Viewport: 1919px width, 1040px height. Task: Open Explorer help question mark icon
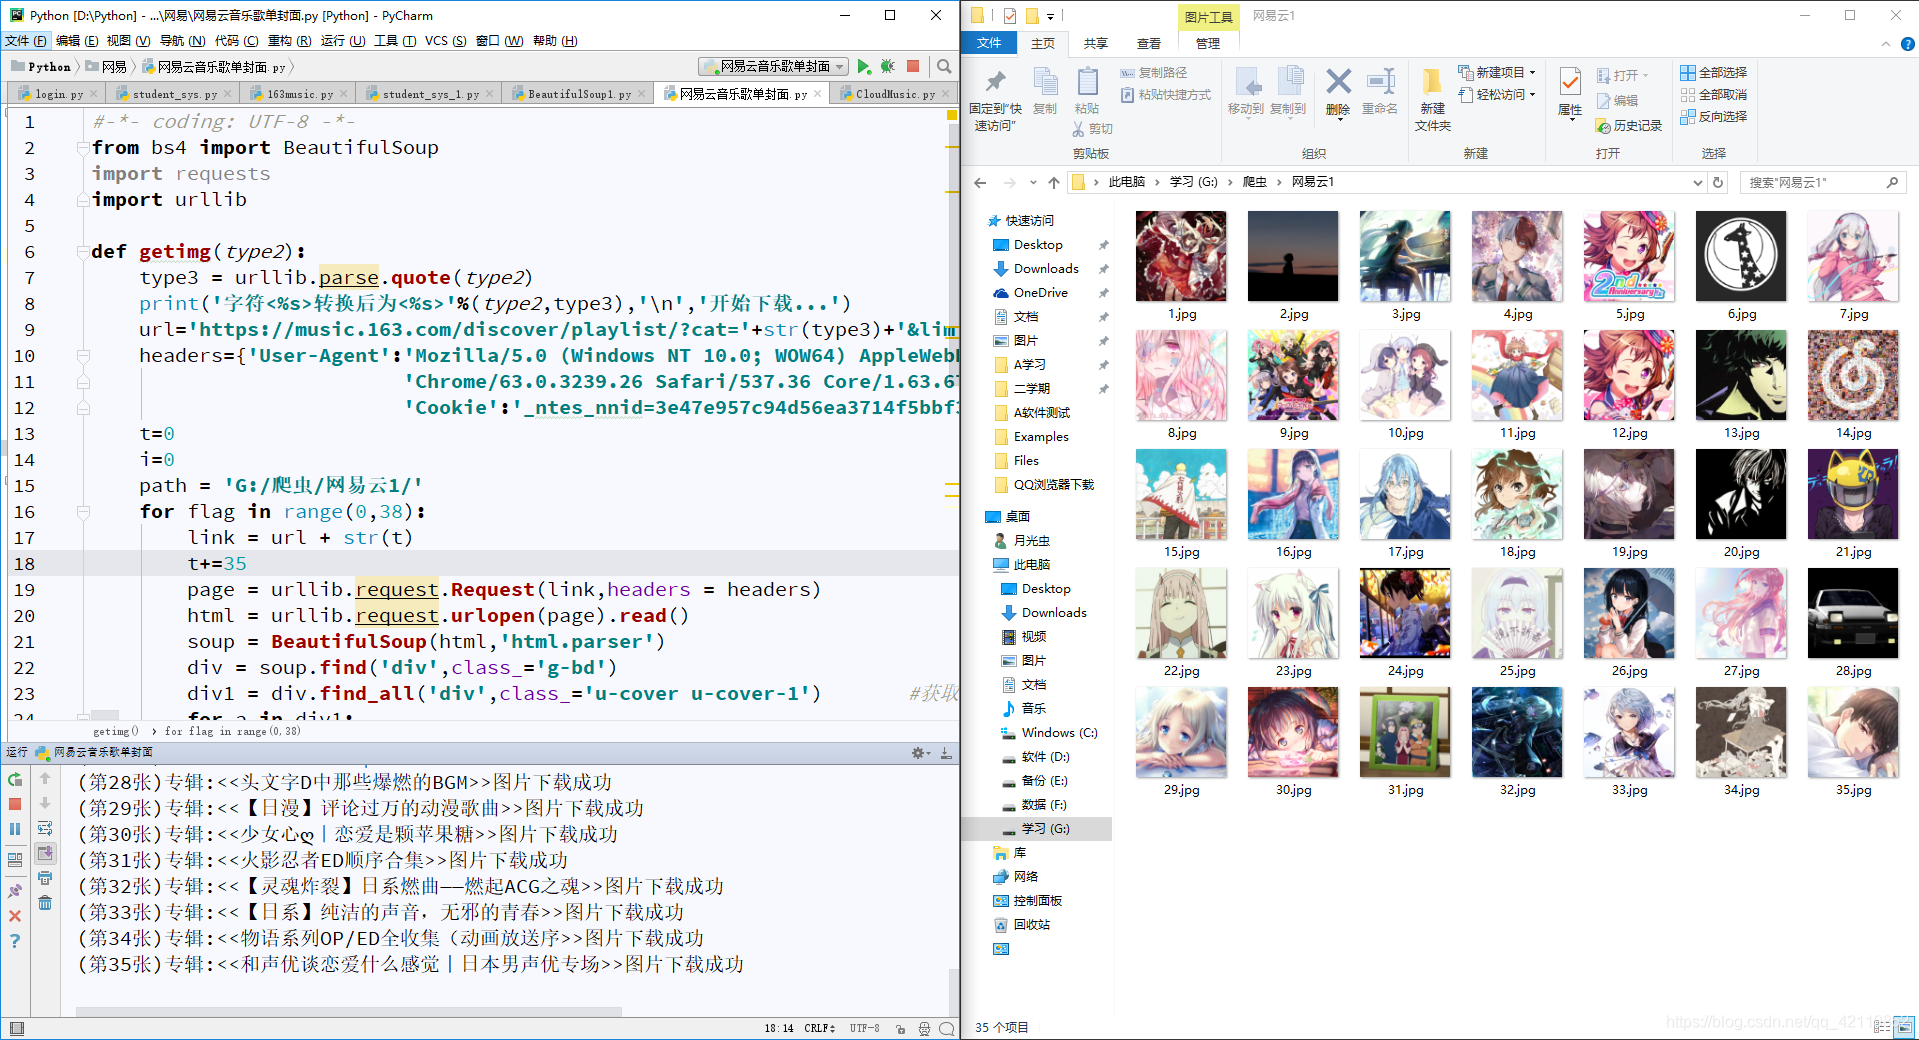pos(1907,44)
